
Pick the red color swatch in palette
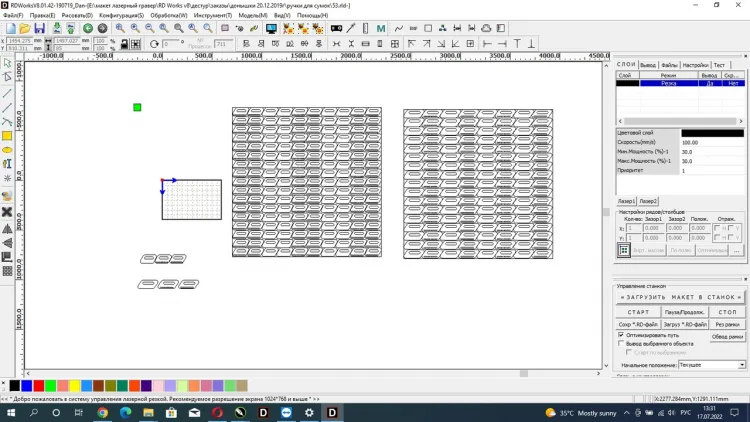(x=39, y=386)
